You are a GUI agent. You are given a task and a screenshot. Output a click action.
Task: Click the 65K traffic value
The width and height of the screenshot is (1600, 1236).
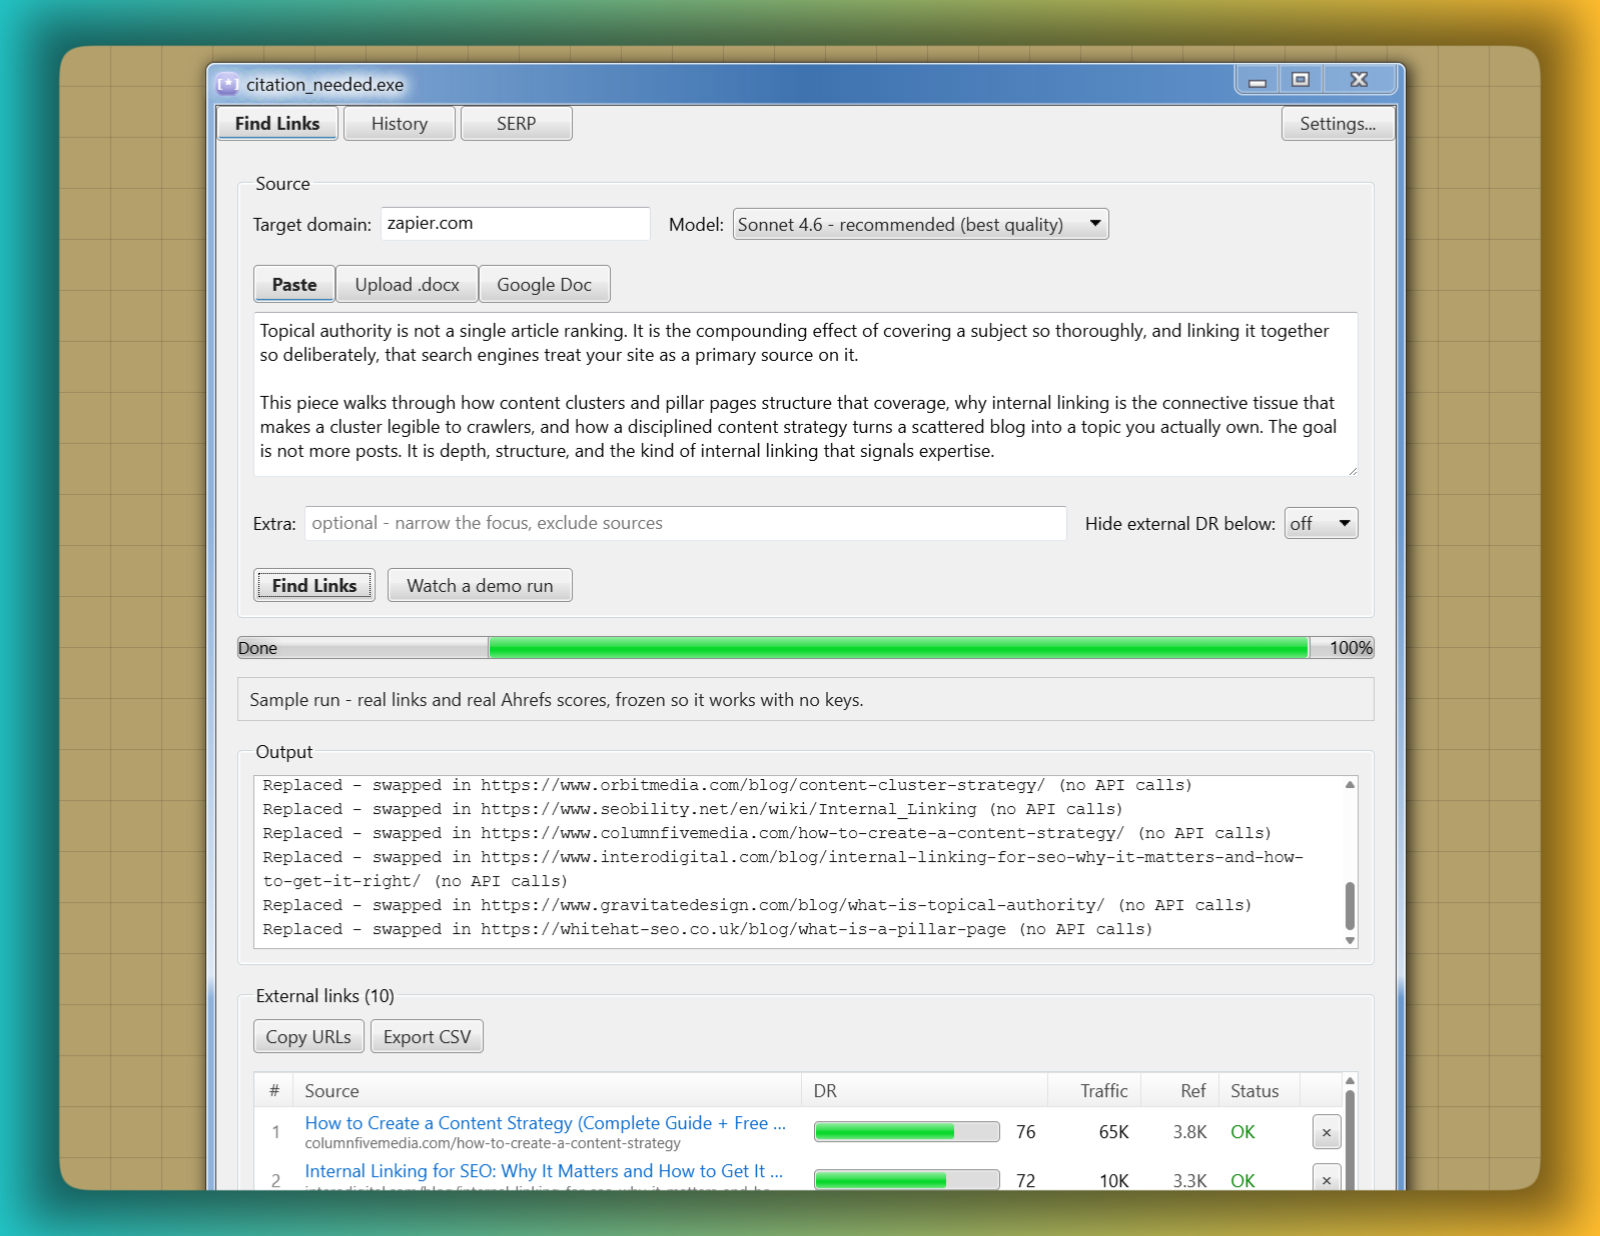(1113, 1132)
